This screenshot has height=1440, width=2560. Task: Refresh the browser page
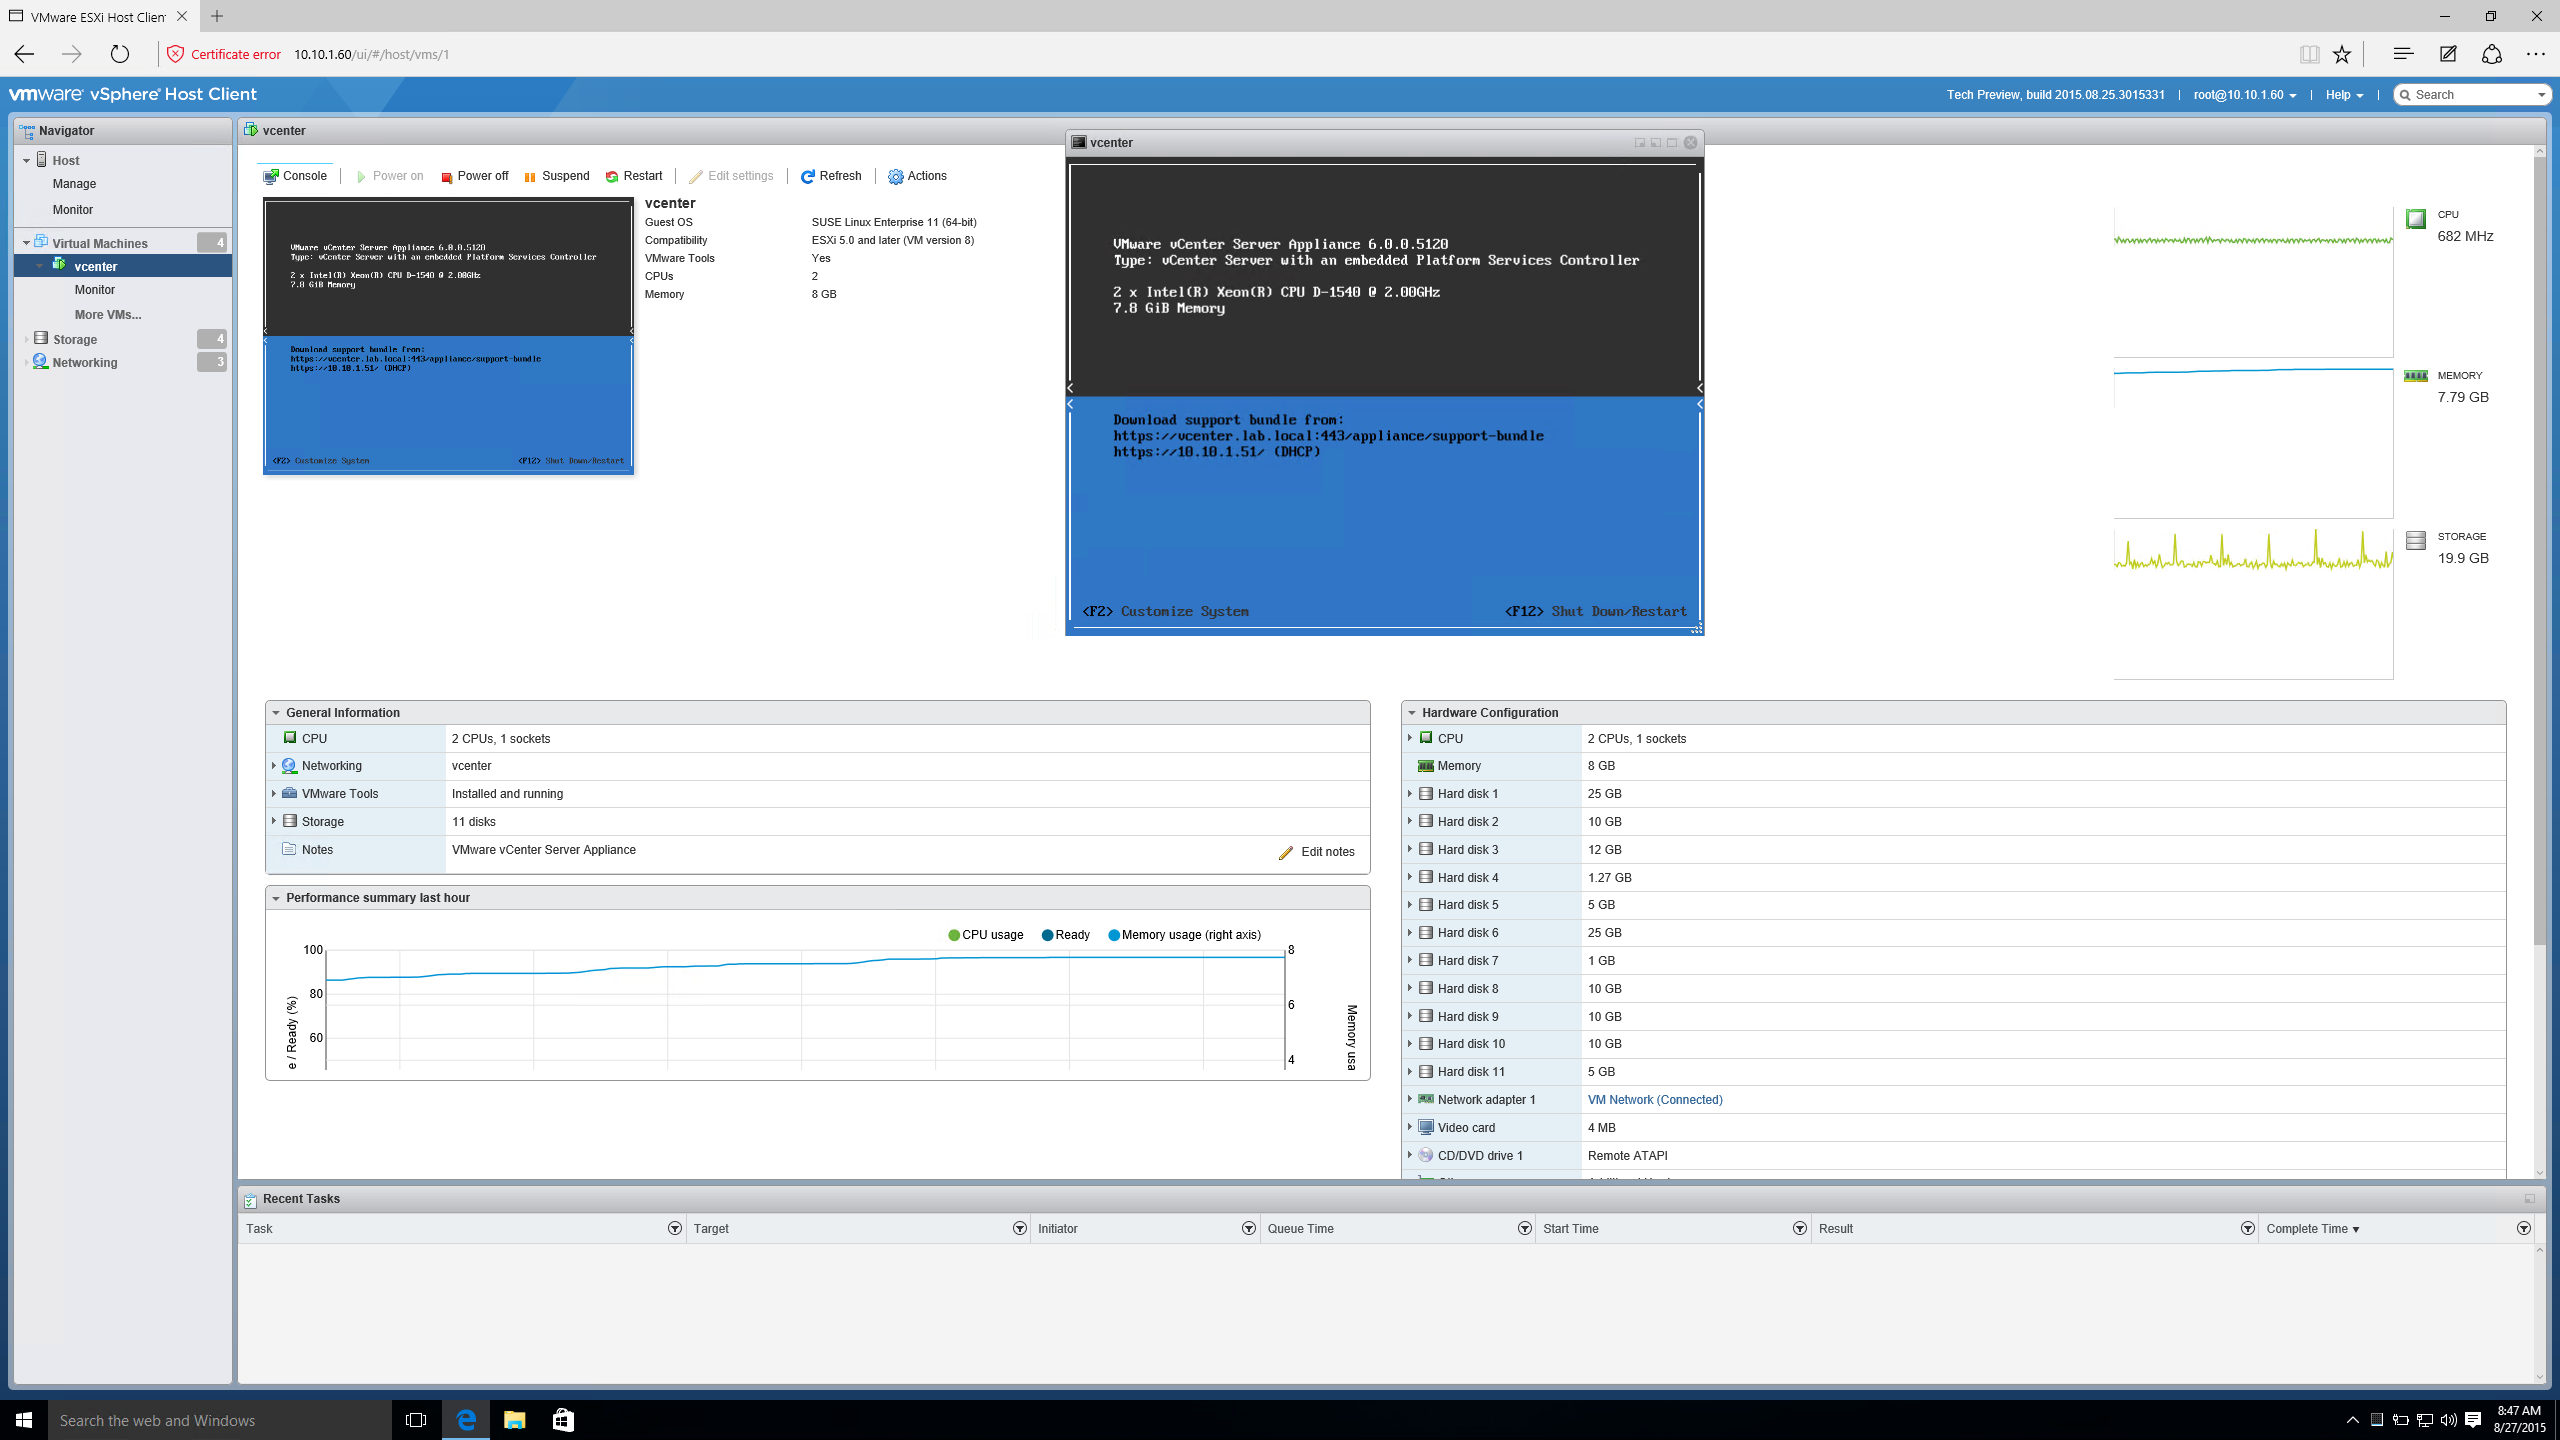120,54
